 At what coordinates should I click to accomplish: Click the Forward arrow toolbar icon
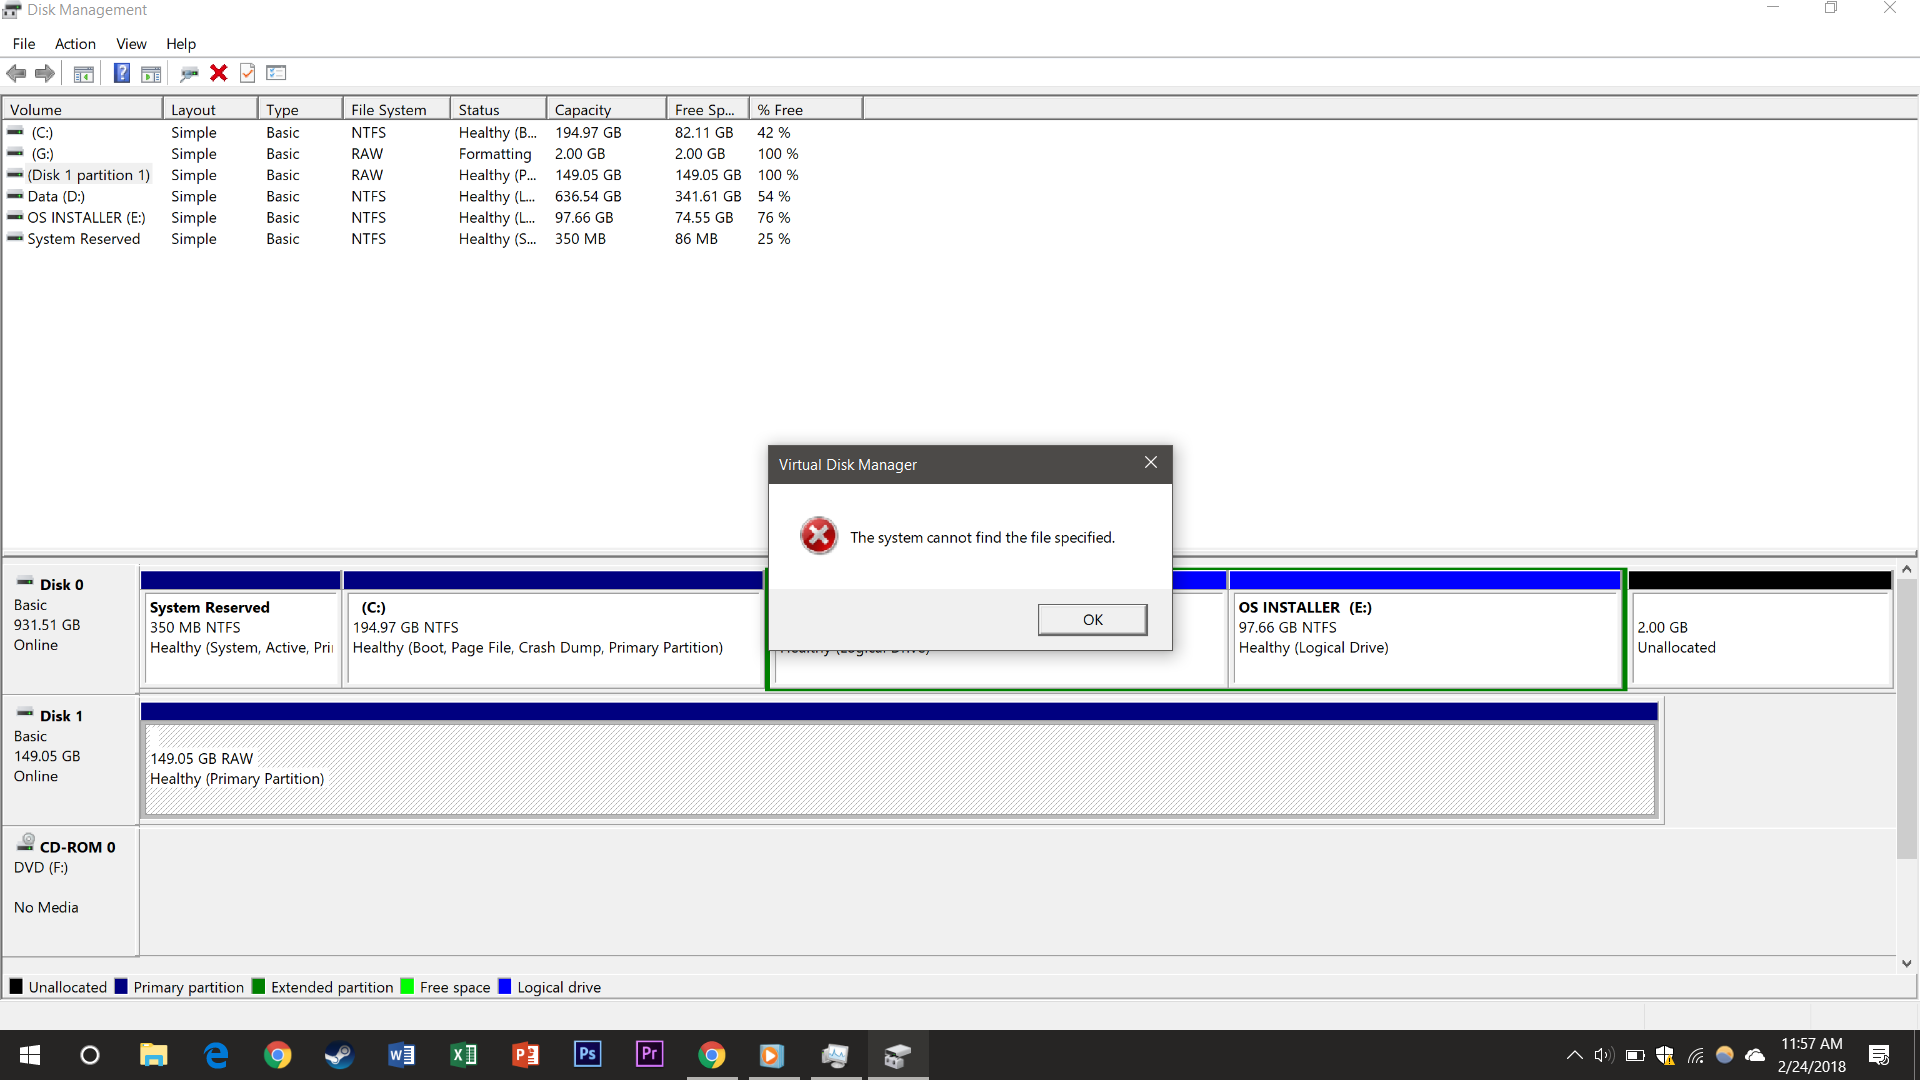click(45, 73)
